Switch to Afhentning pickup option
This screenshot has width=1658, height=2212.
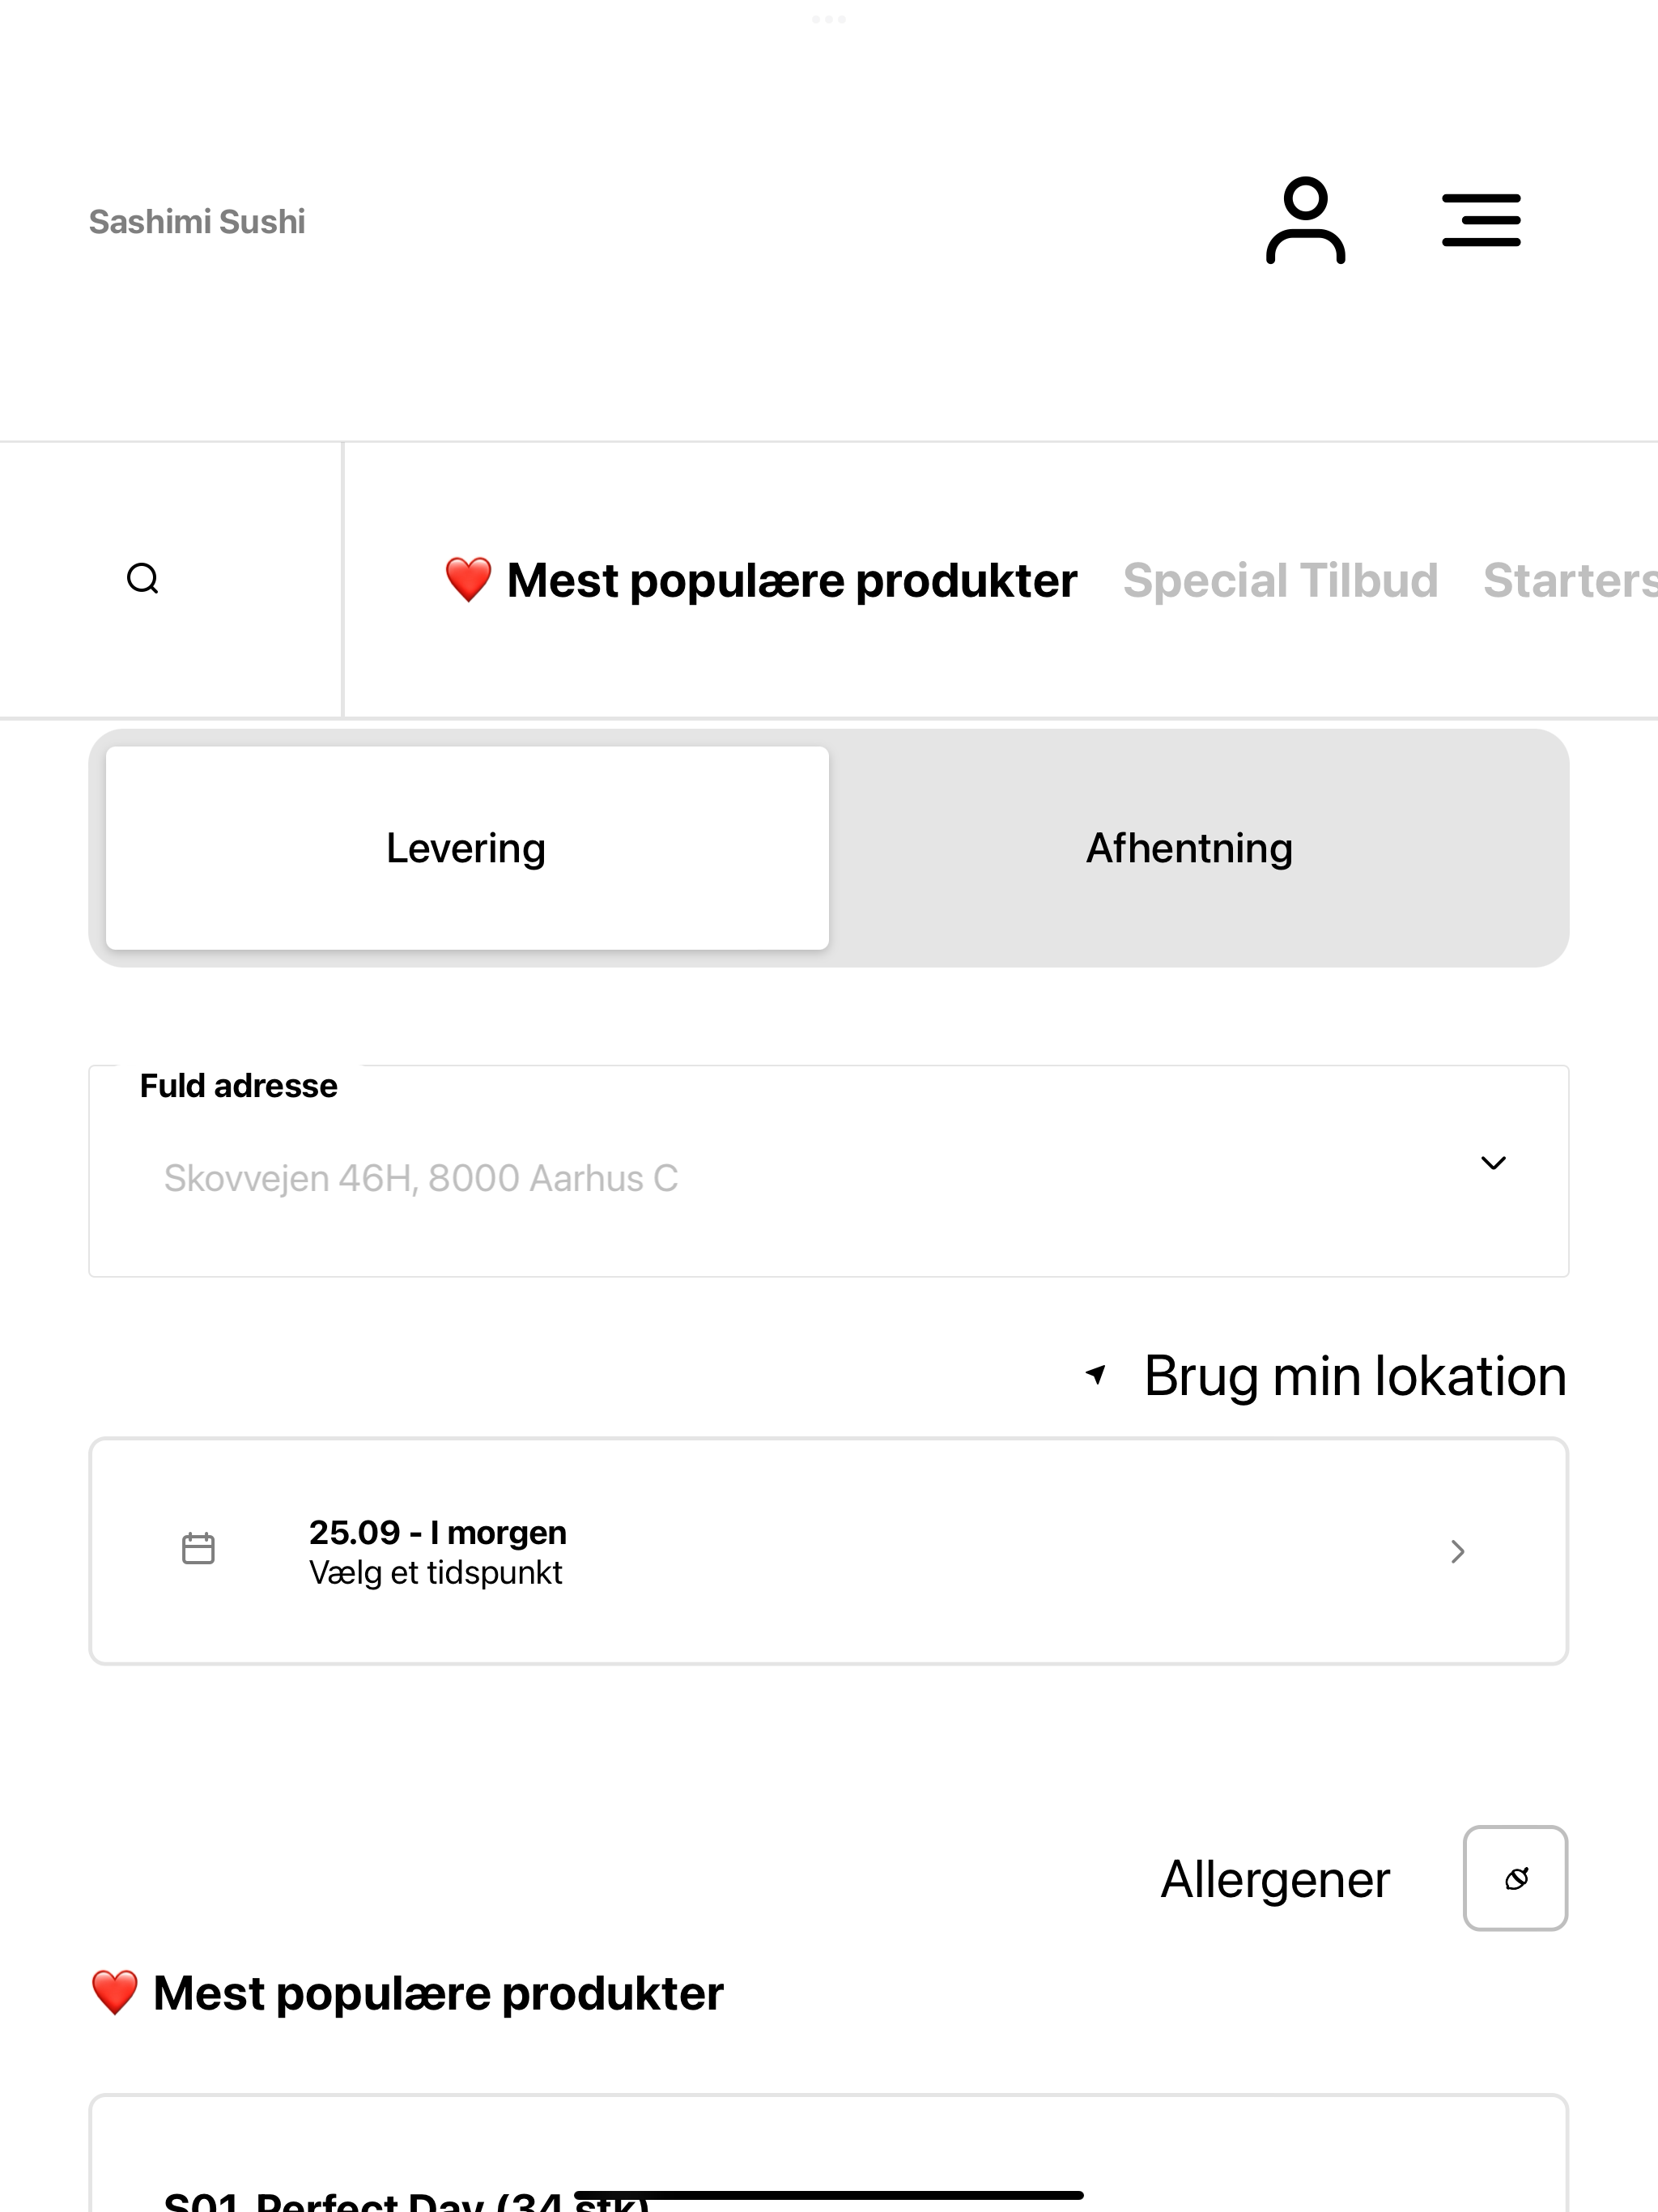pyautogui.click(x=1190, y=848)
